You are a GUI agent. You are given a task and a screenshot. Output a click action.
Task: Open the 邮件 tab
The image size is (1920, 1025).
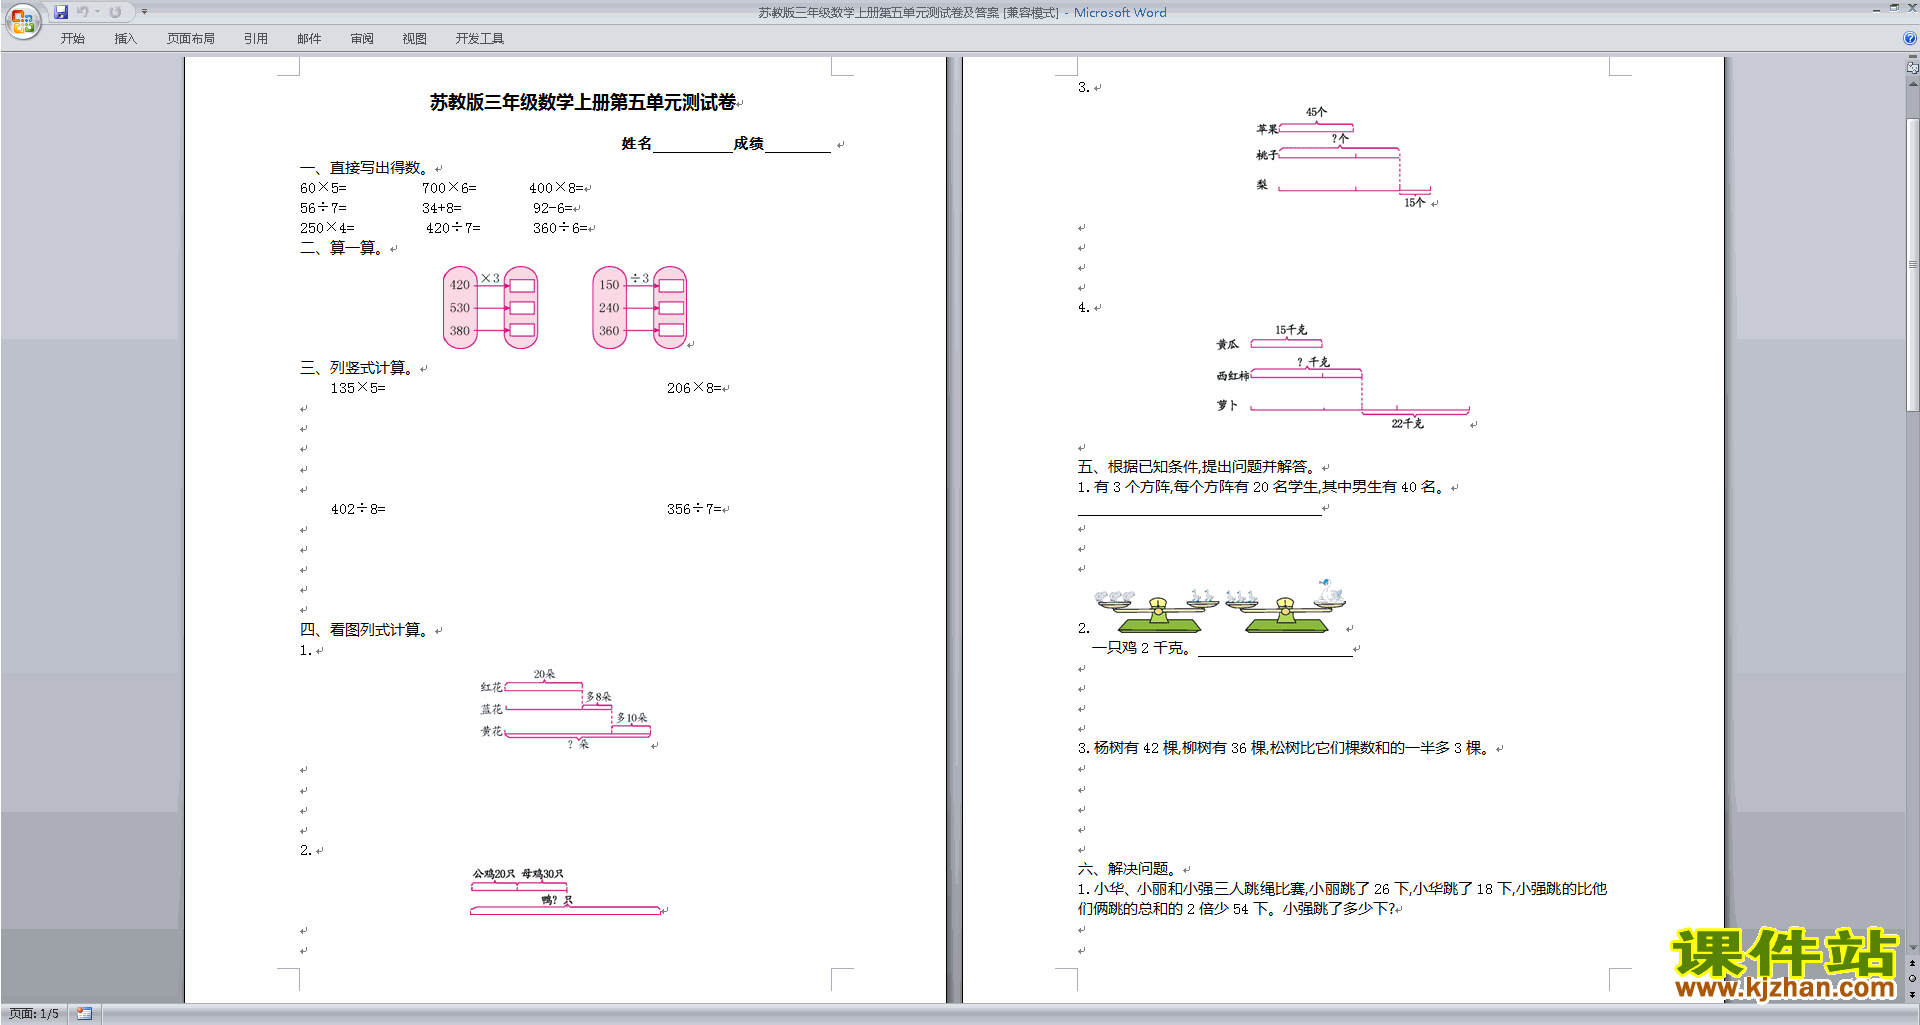pyautogui.click(x=309, y=39)
